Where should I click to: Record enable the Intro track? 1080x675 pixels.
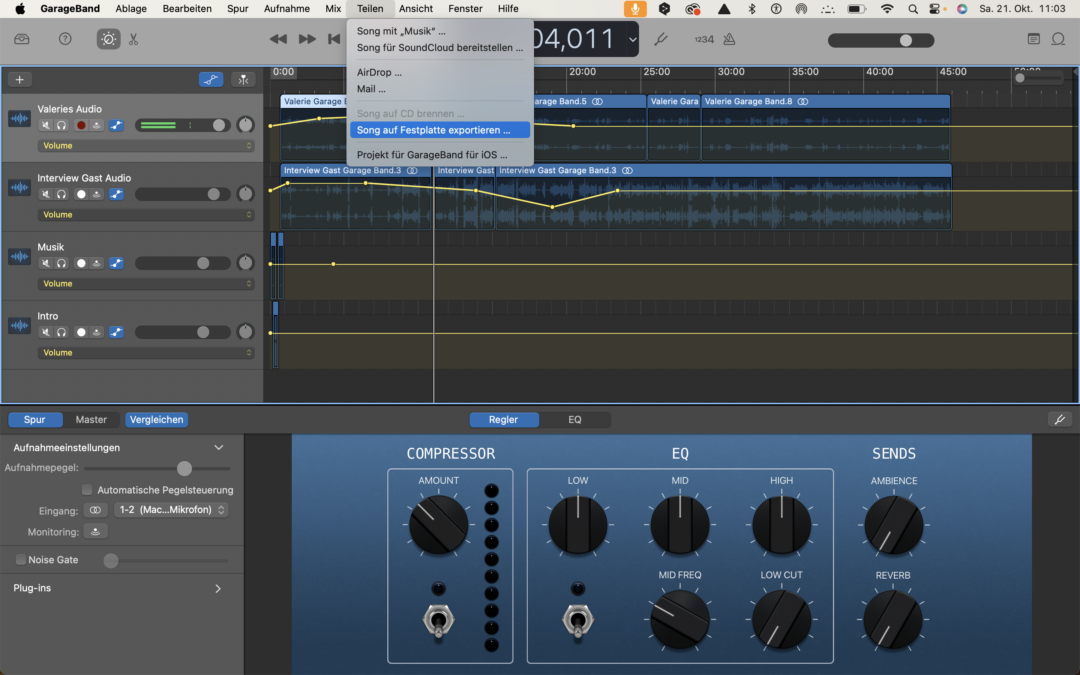81,332
